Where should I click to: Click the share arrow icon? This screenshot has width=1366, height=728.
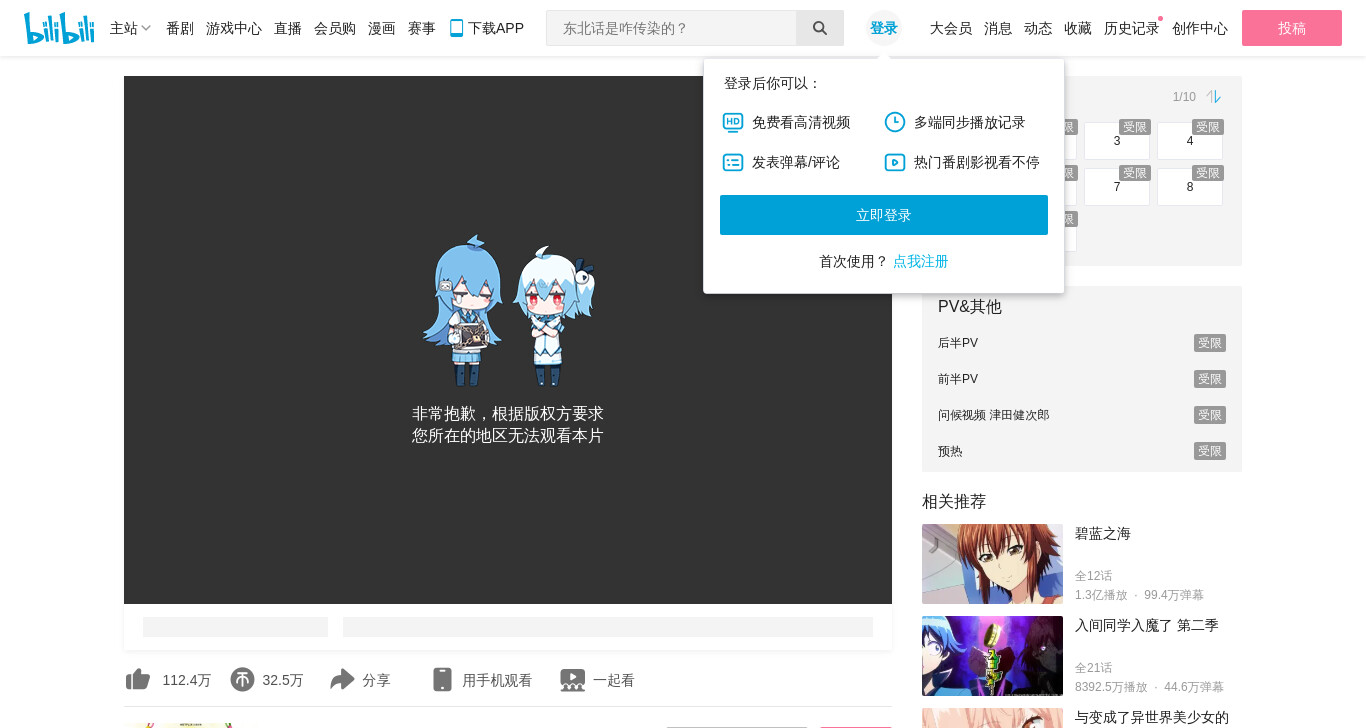(x=342, y=680)
